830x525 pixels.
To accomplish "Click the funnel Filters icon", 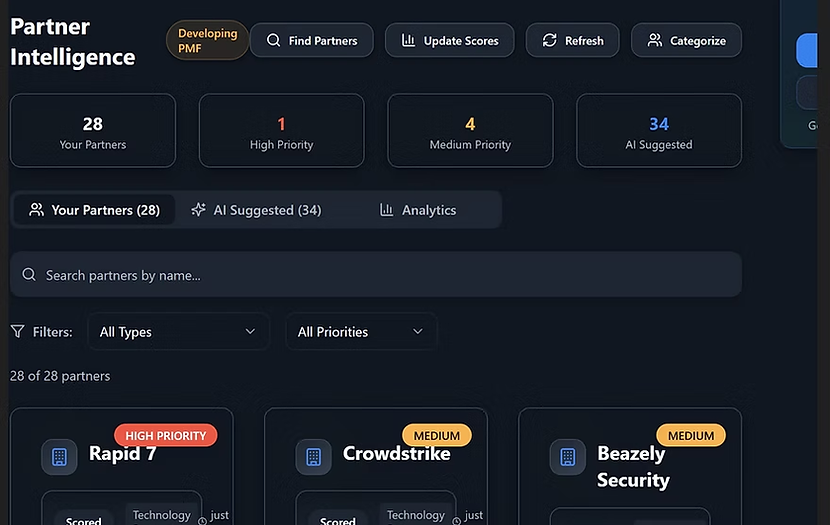I will pyautogui.click(x=17, y=332).
